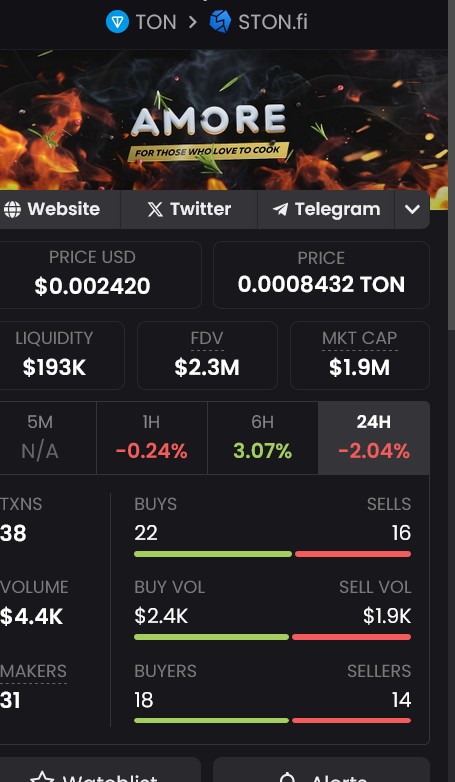
Task: Click the bell icon for Alerts
Action: click(x=287, y=777)
